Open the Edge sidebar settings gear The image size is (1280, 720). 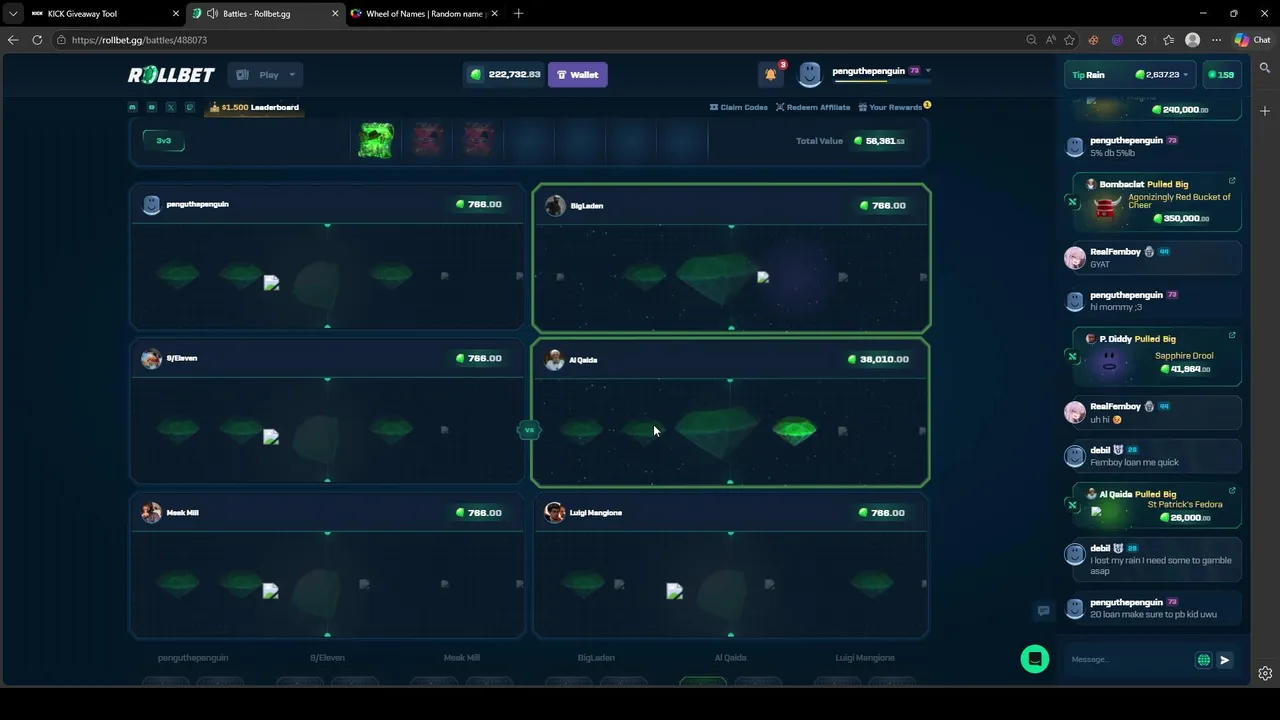pyautogui.click(x=1265, y=673)
